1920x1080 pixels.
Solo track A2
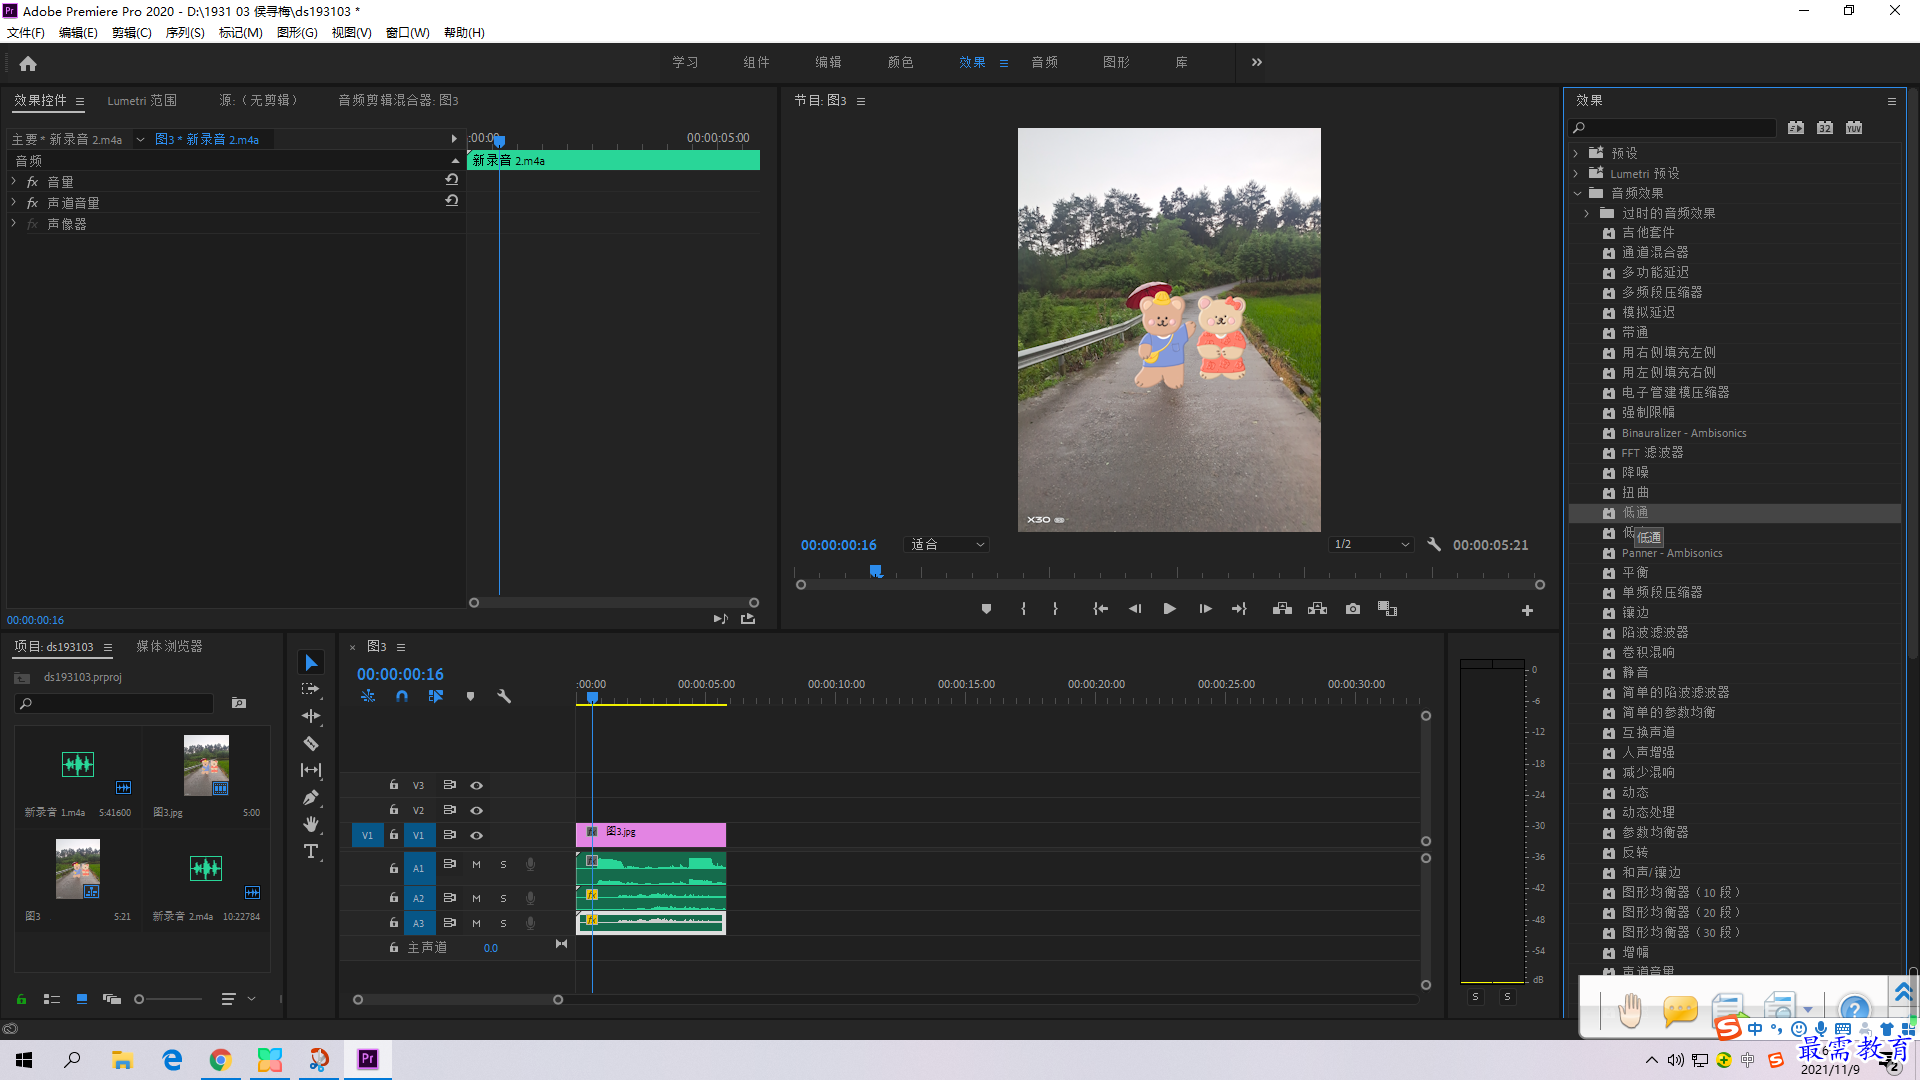coord(503,898)
